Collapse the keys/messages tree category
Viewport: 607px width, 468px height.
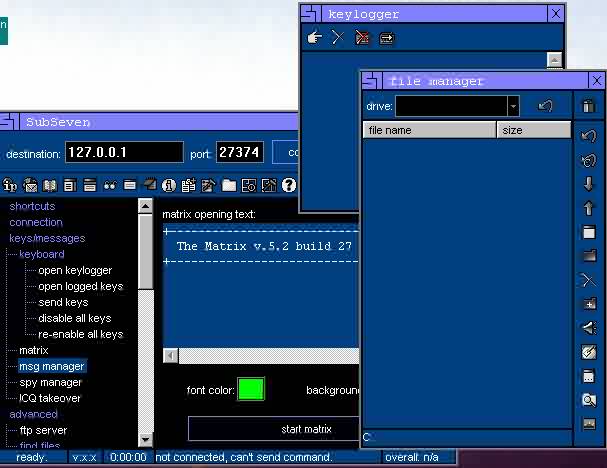(x=47, y=238)
